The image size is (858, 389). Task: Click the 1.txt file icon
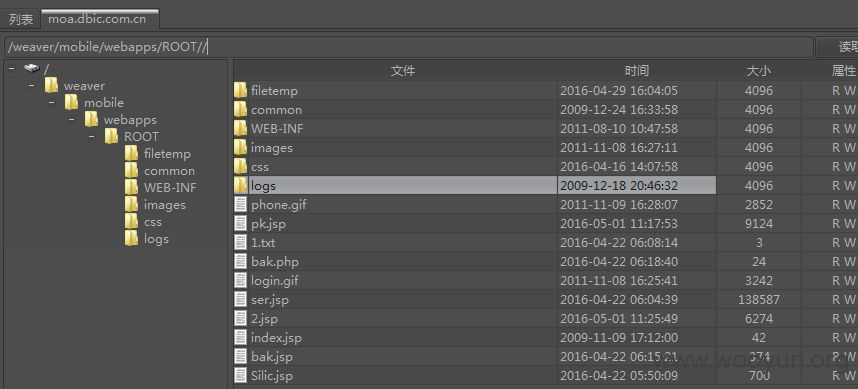[240, 242]
